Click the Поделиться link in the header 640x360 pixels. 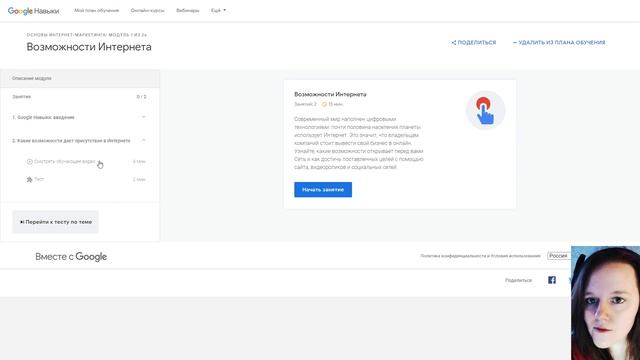474,42
